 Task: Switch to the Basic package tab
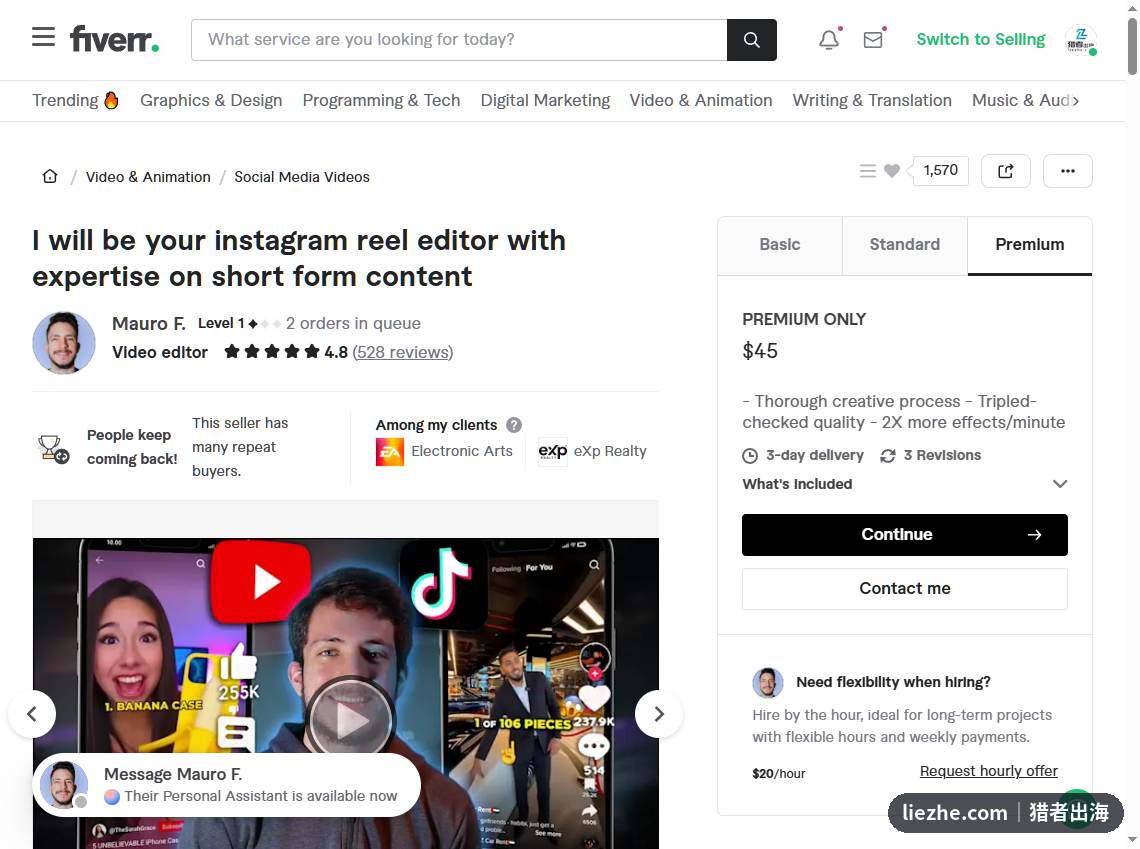pos(780,245)
